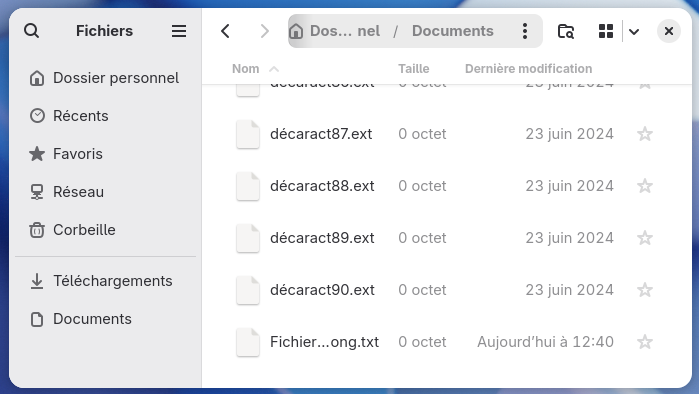Click file icon of décaract87.ext
Image resolution: width=699 pixels, height=394 pixels.
tap(248, 134)
